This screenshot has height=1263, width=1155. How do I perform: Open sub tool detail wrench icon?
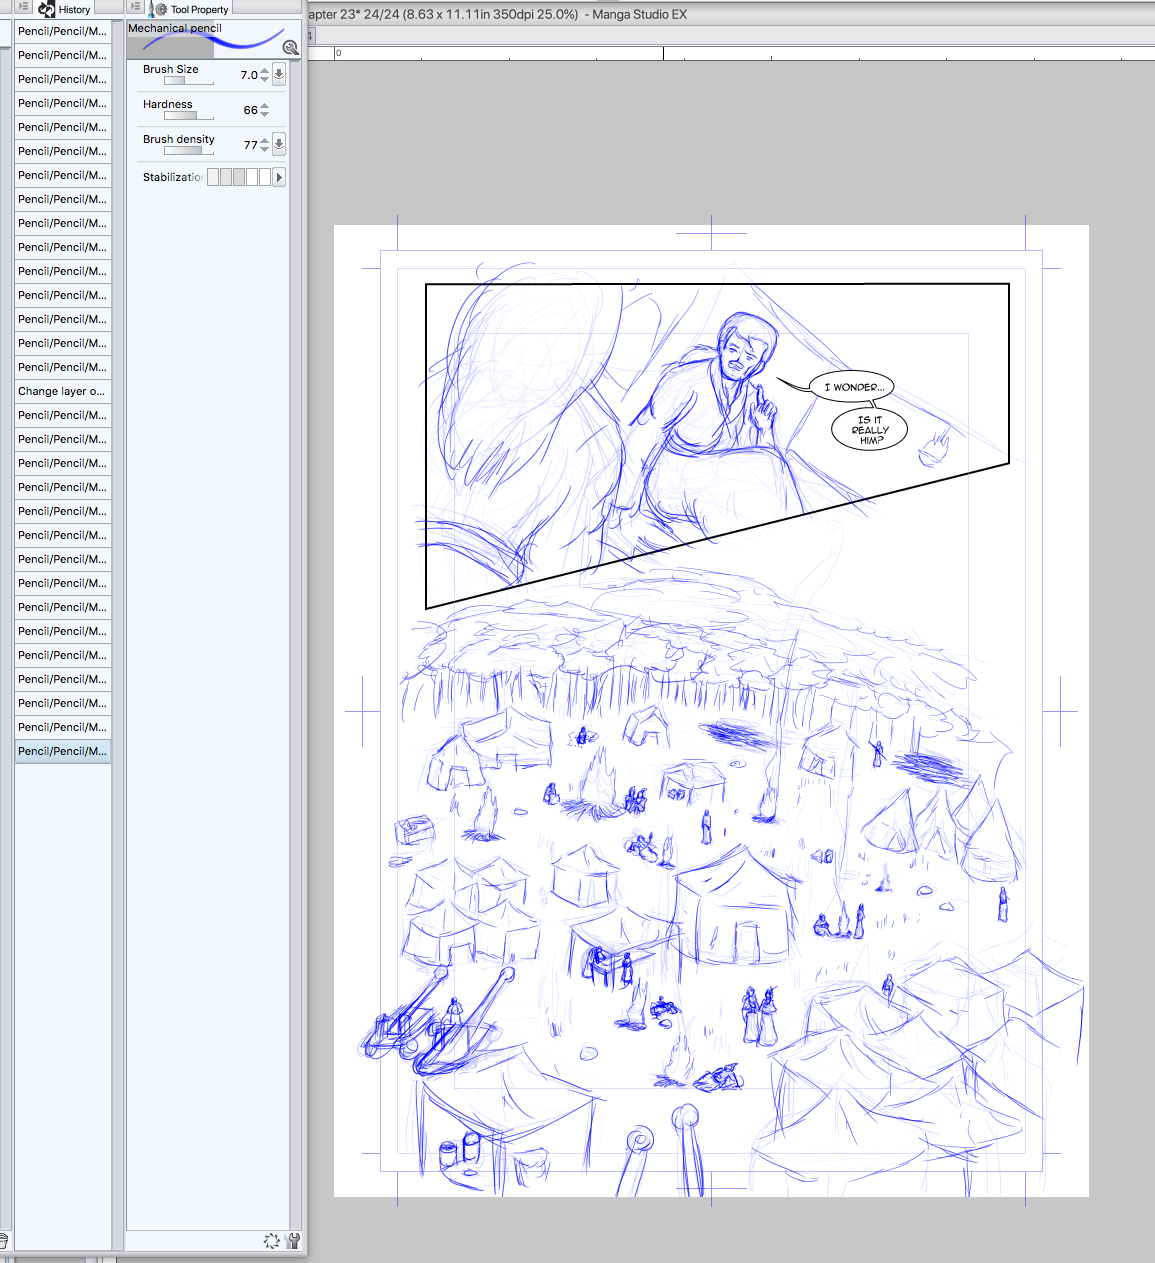(x=293, y=1241)
